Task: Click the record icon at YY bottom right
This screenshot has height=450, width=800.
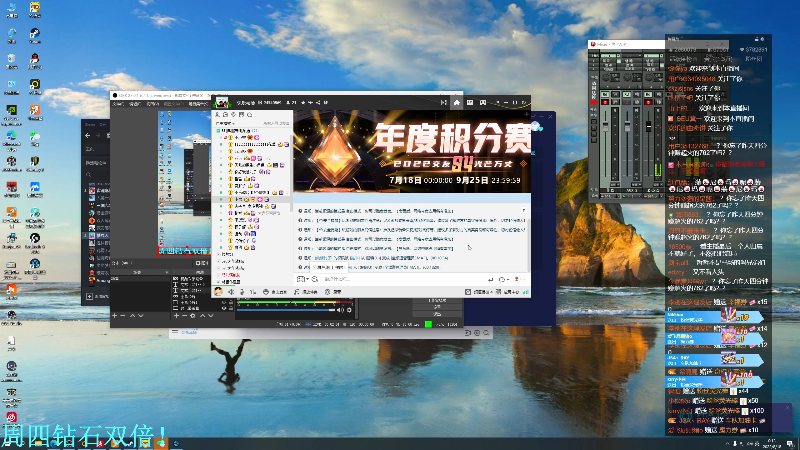Action: (467, 292)
